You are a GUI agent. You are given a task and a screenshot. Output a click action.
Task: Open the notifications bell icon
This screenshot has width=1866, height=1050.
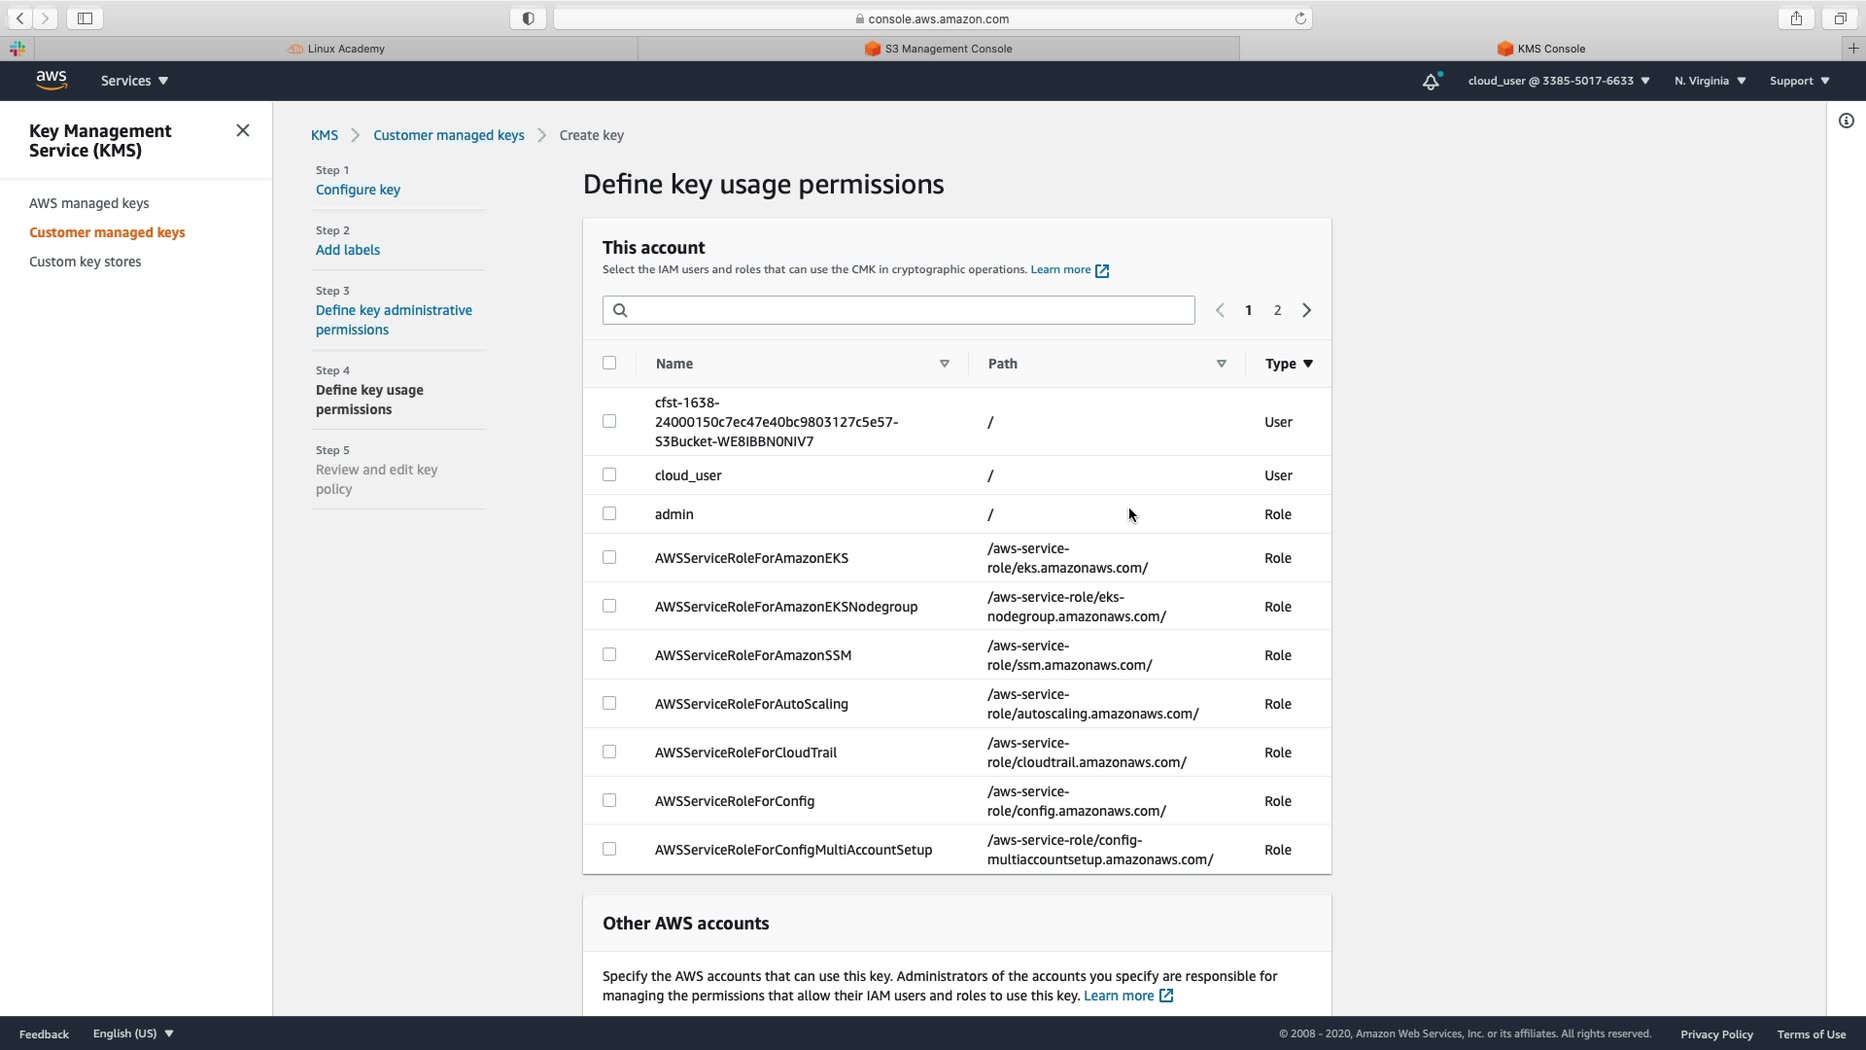[1431, 81]
